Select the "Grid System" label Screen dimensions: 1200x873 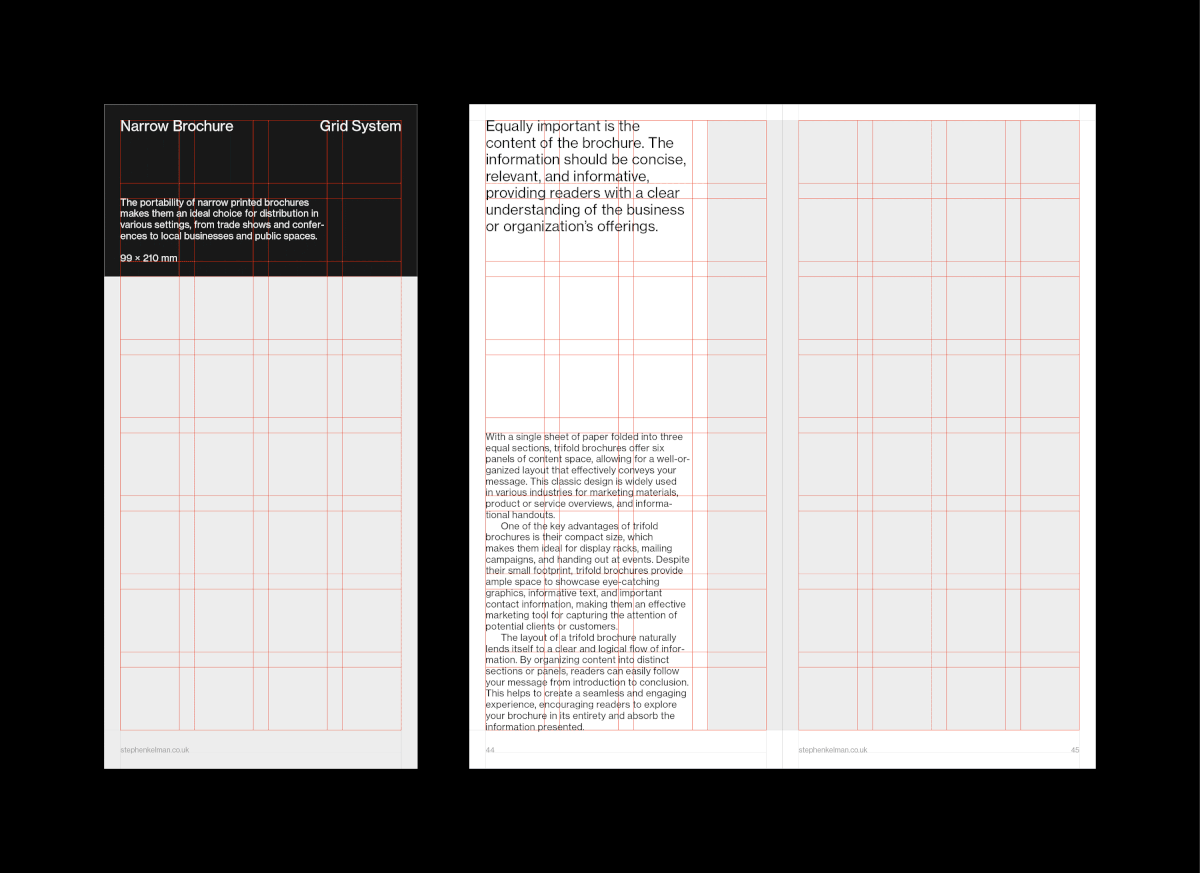click(360, 126)
